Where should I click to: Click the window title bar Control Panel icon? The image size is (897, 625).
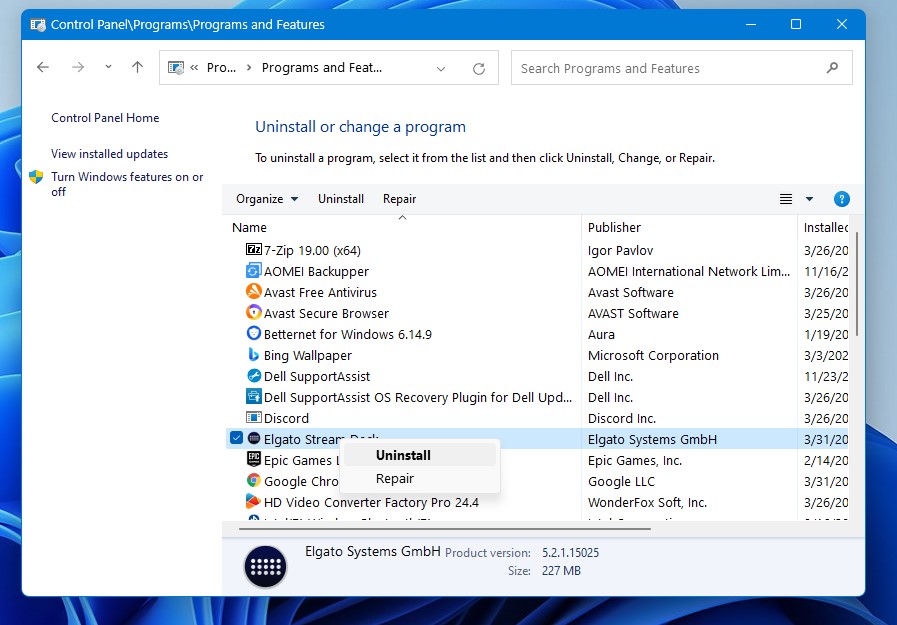38,25
